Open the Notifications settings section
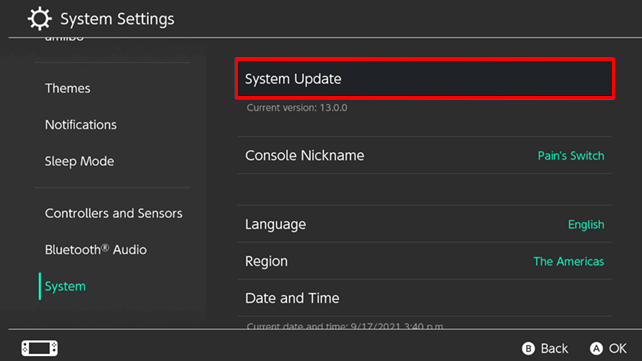The image size is (642, 361). coord(81,124)
